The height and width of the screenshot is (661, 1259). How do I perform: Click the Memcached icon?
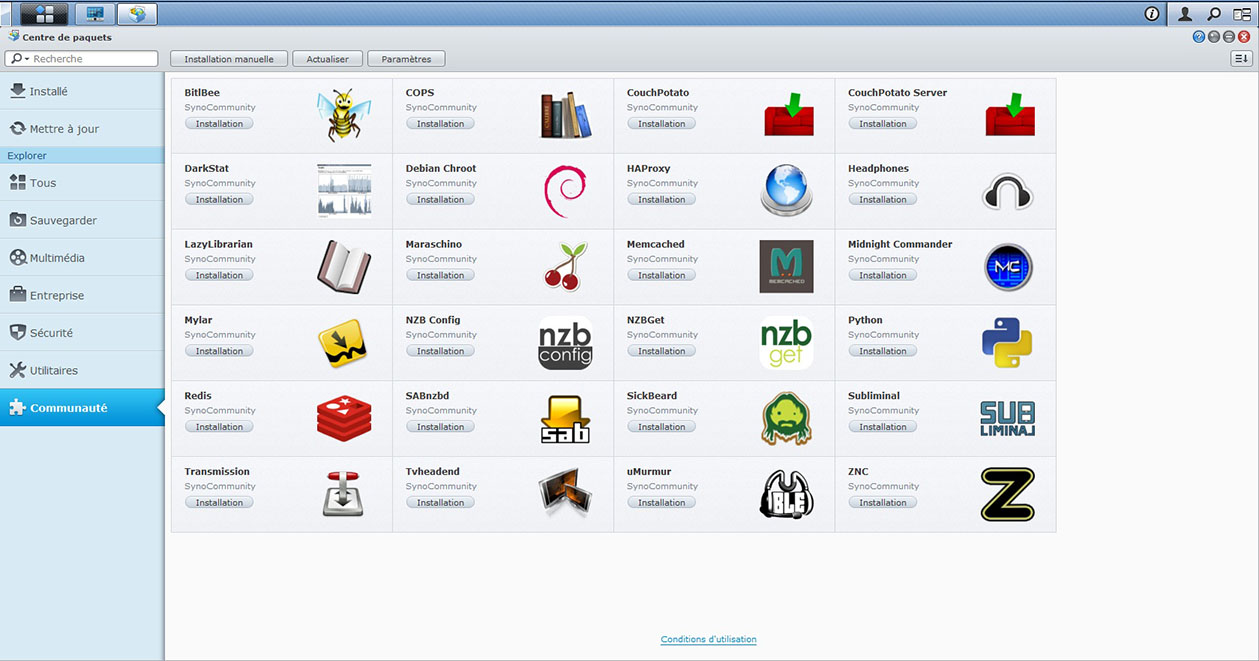[786, 266]
